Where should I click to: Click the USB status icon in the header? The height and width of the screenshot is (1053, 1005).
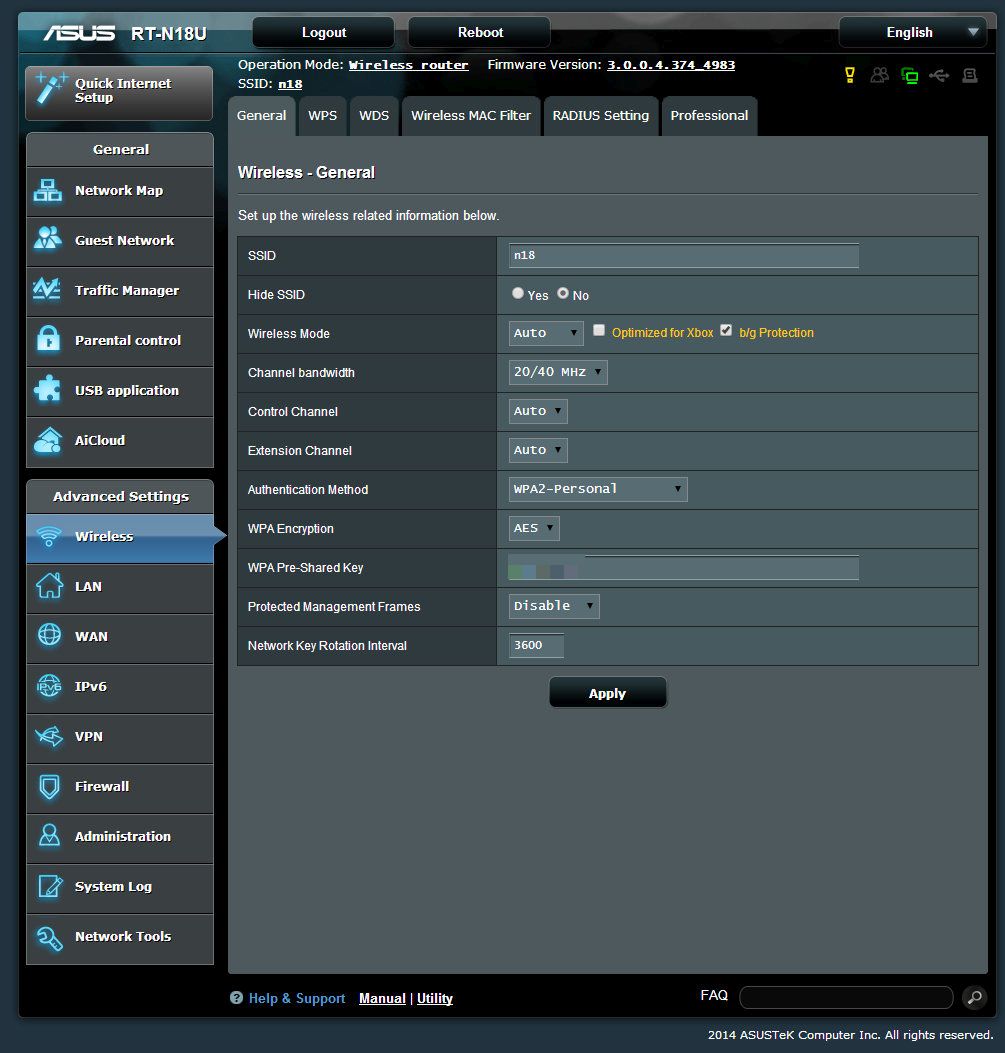[939, 75]
